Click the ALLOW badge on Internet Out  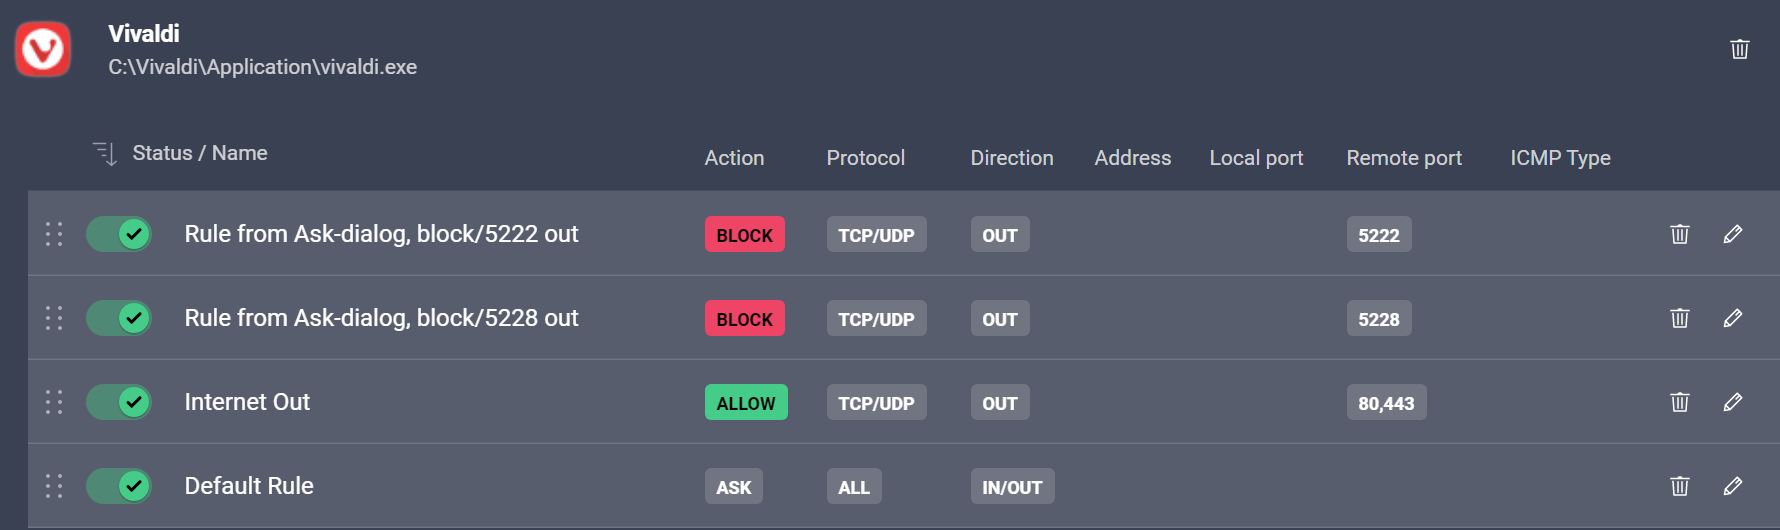pos(745,403)
